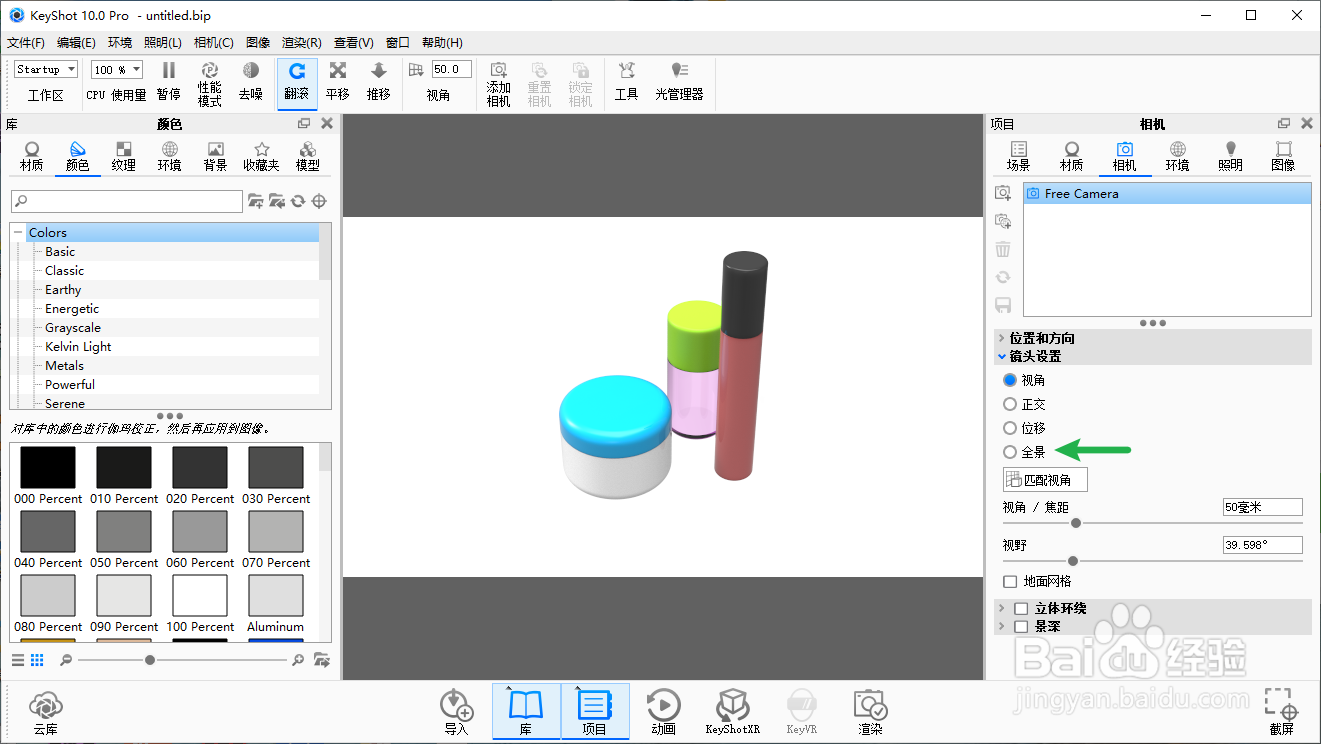This screenshot has height=744, width=1321.
Task: Click the 39.598° field of view input
Action: click(x=1262, y=545)
